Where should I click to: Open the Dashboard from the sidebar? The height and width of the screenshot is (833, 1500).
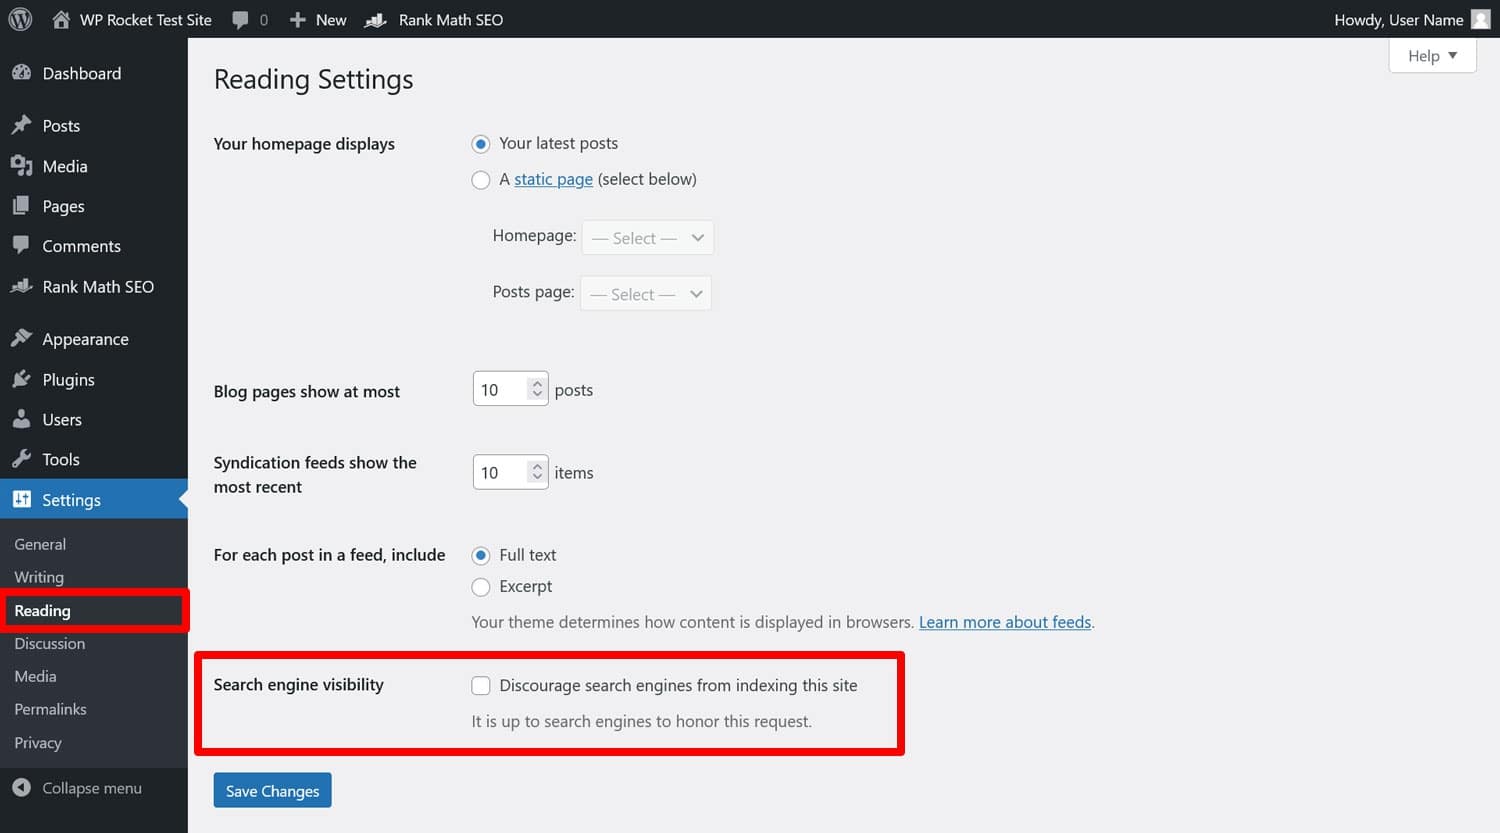coord(80,73)
